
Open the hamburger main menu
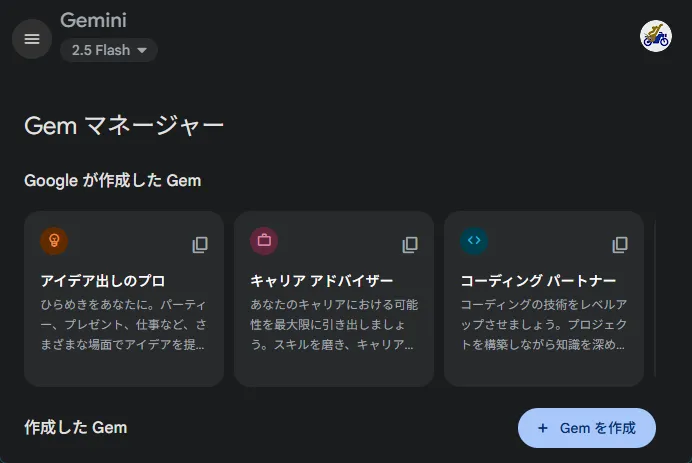point(32,39)
